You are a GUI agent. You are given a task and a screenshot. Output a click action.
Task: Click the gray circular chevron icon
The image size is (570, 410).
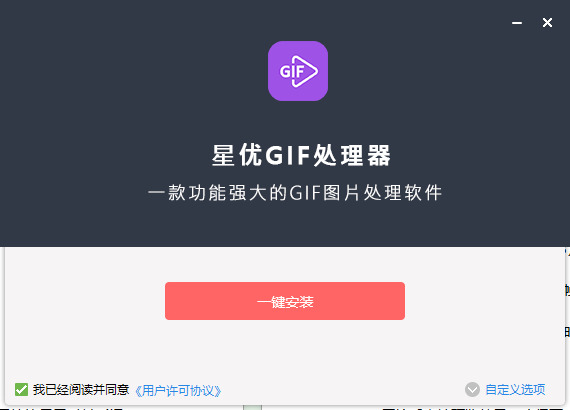coord(472,390)
